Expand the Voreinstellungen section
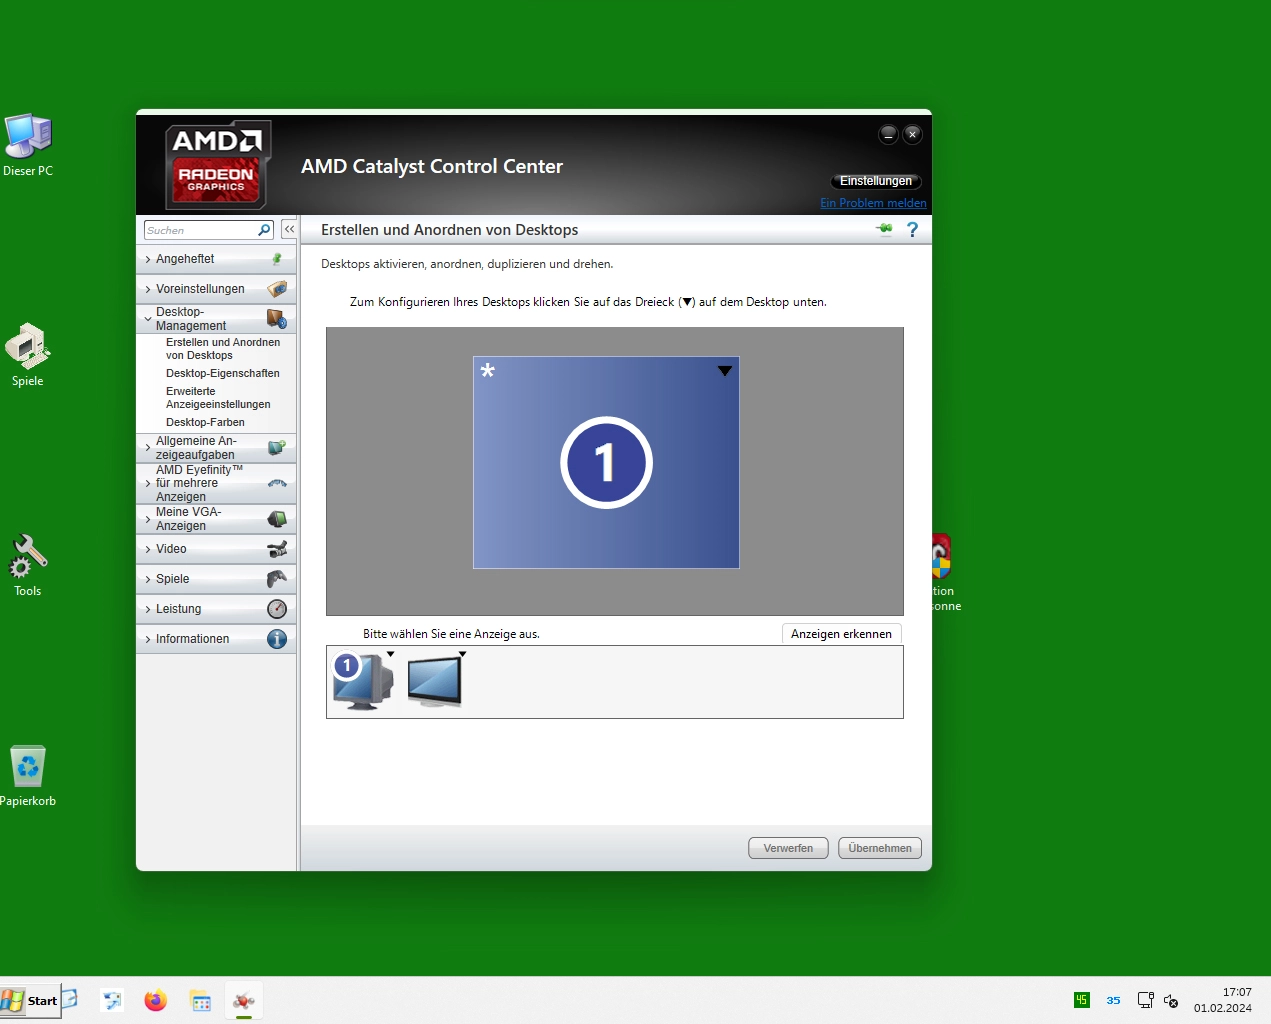 coord(216,289)
